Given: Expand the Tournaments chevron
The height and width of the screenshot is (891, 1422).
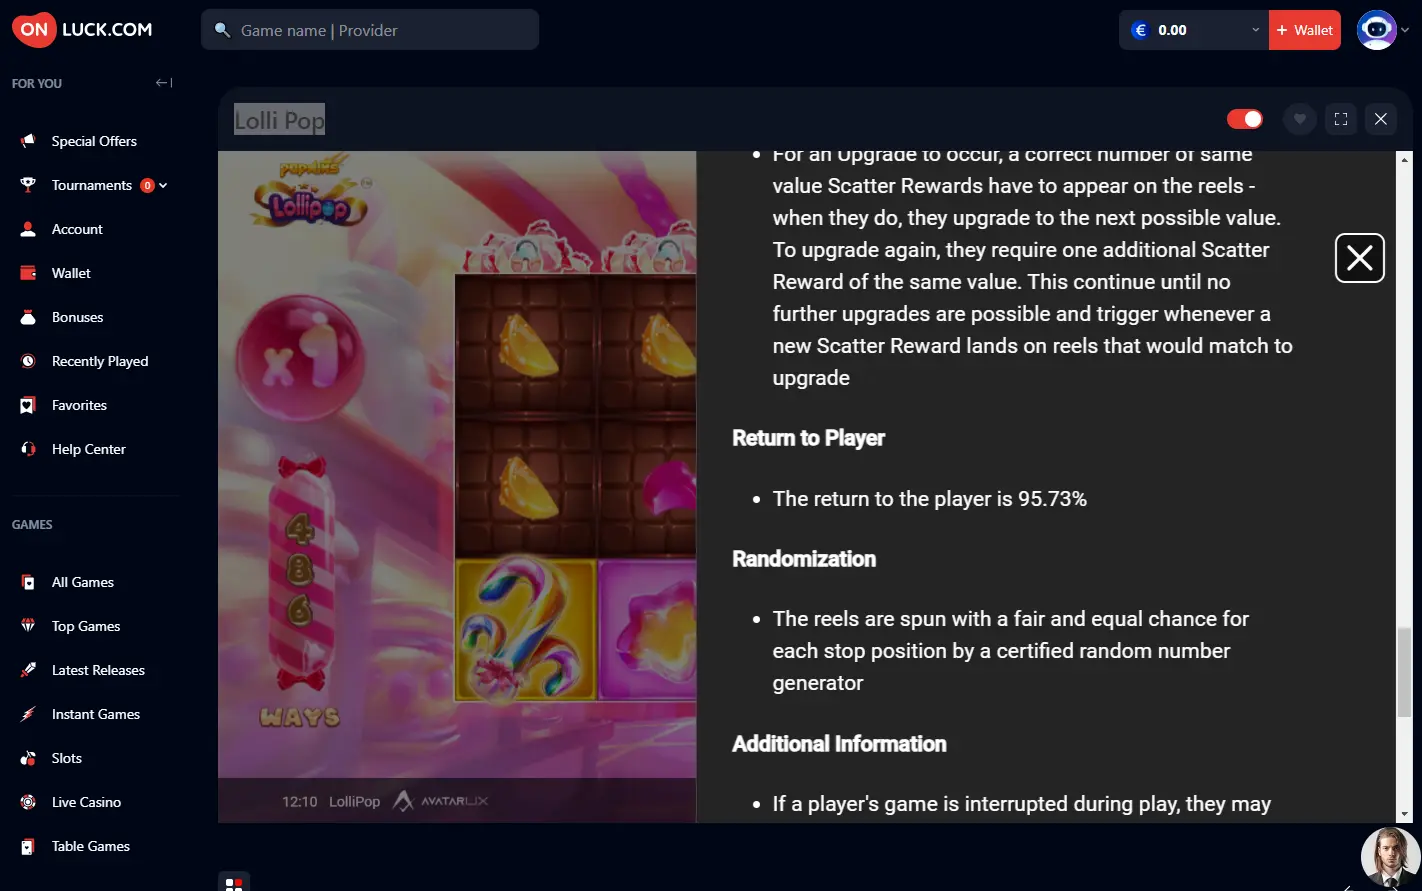Looking at the screenshot, I should point(163,185).
